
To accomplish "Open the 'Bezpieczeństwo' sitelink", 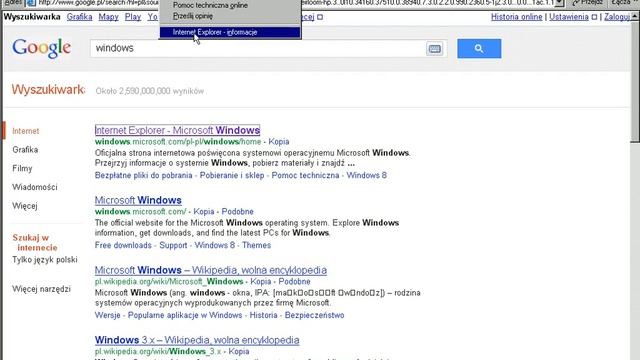I will 314,315.
